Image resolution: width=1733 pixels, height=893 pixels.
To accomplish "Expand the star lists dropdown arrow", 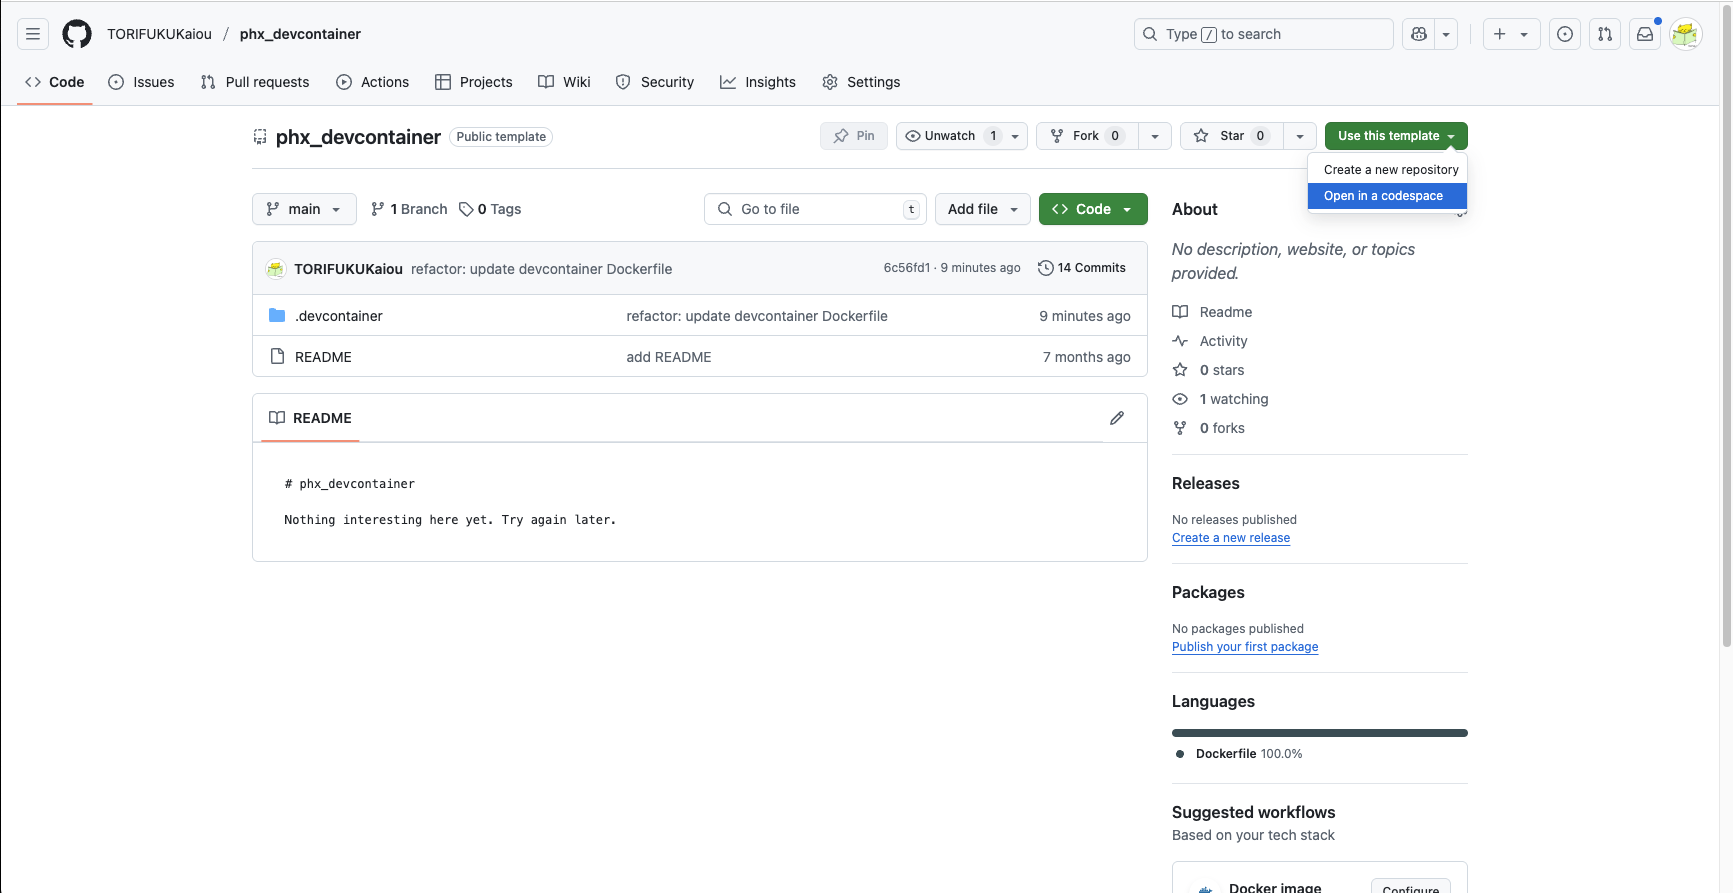I will click(x=1300, y=136).
